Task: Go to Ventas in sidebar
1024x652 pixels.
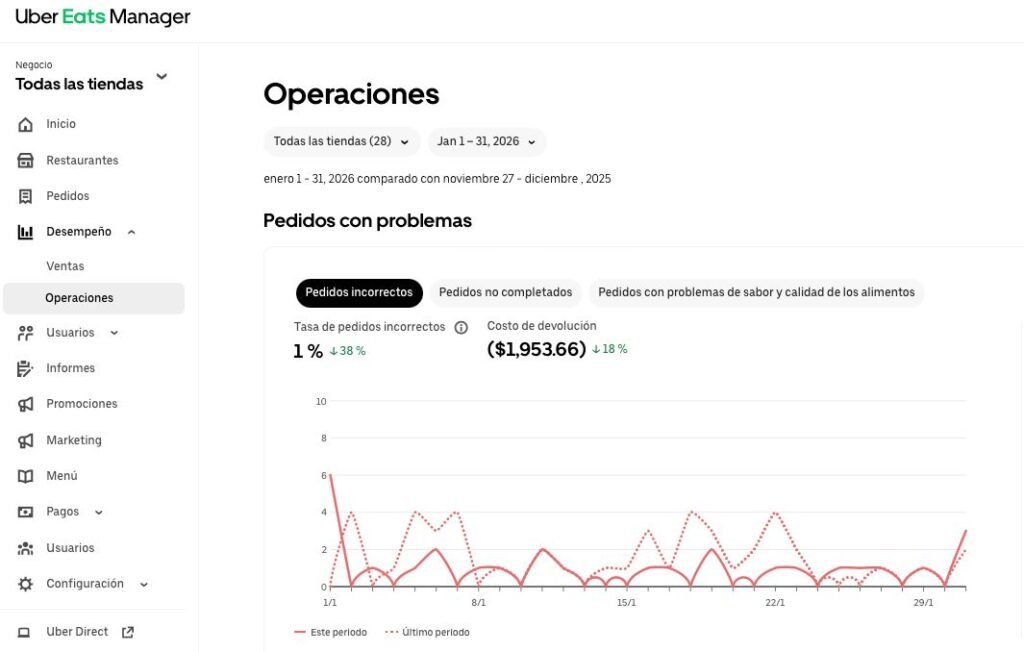Action: click(x=65, y=266)
